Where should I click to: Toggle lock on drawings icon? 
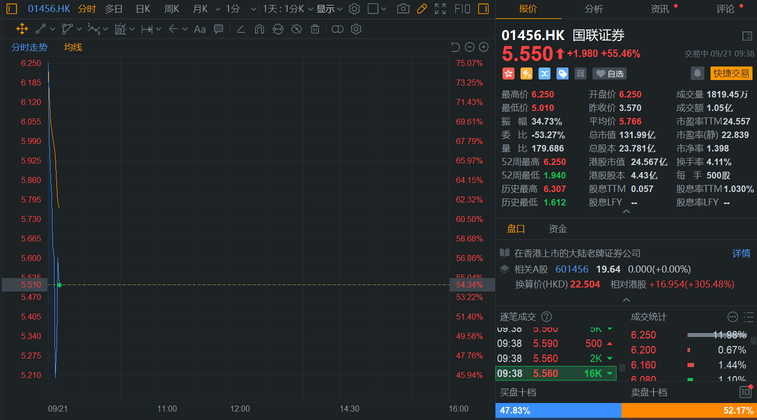pyautogui.click(x=278, y=29)
